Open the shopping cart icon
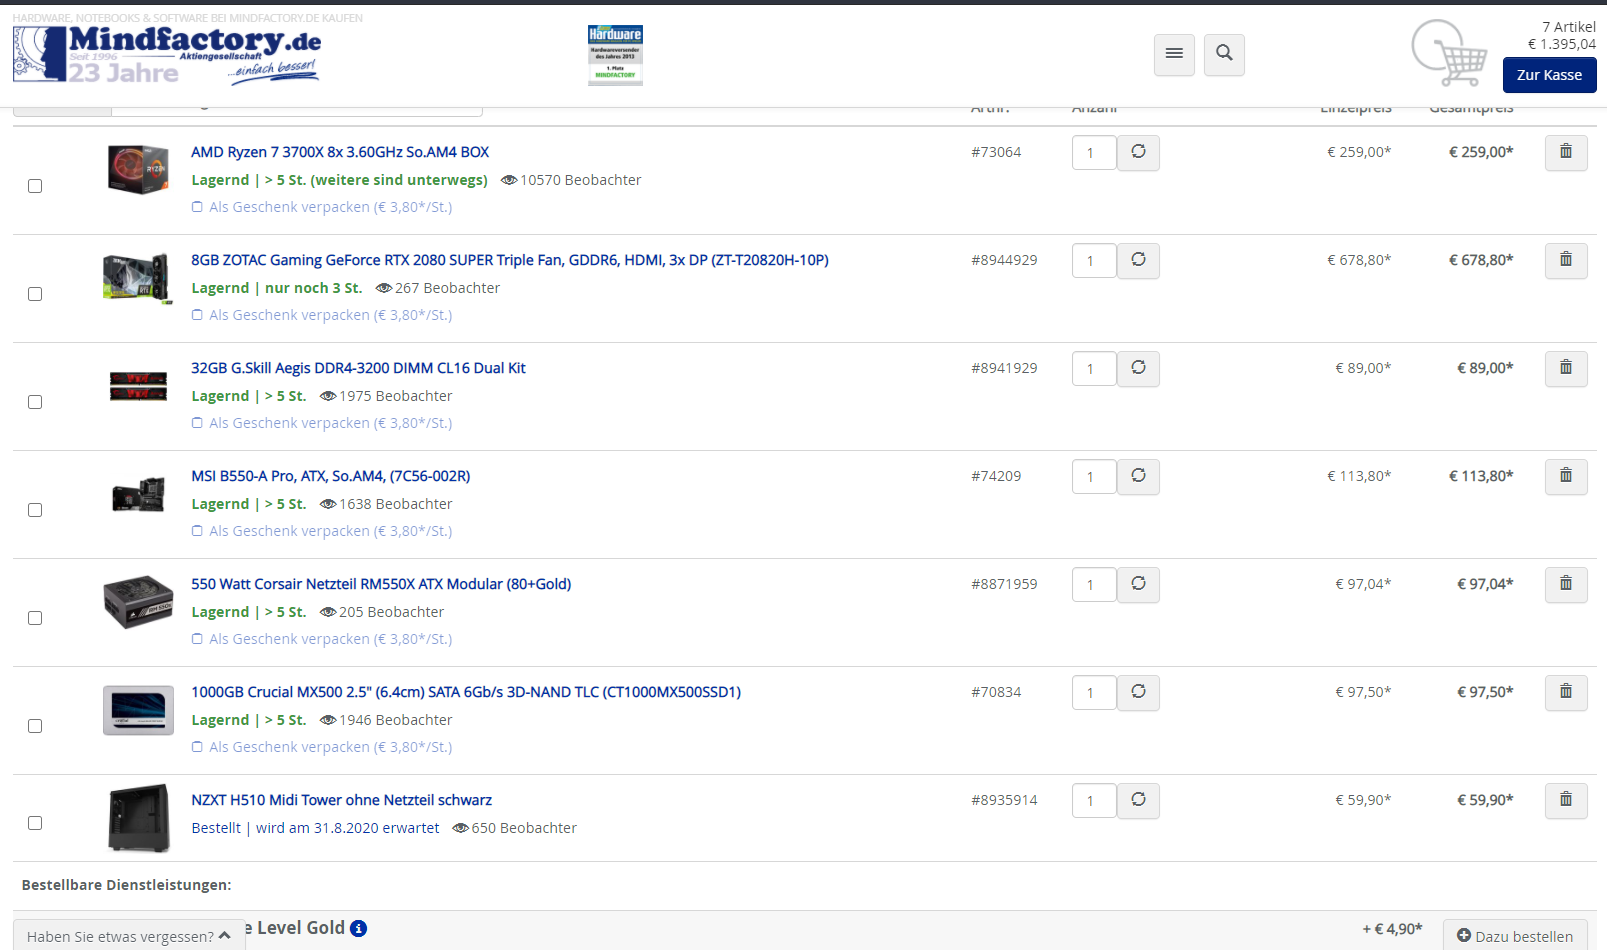This screenshot has width=1607, height=950. [1449, 52]
